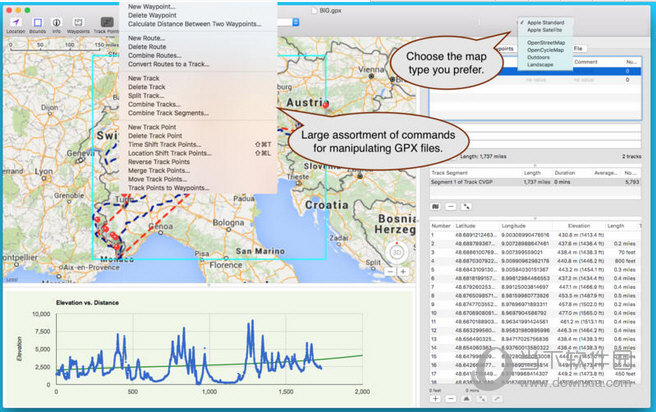Select Time Shift Track Points... command
This screenshot has height=412, width=656.
pyautogui.click(x=164, y=144)
